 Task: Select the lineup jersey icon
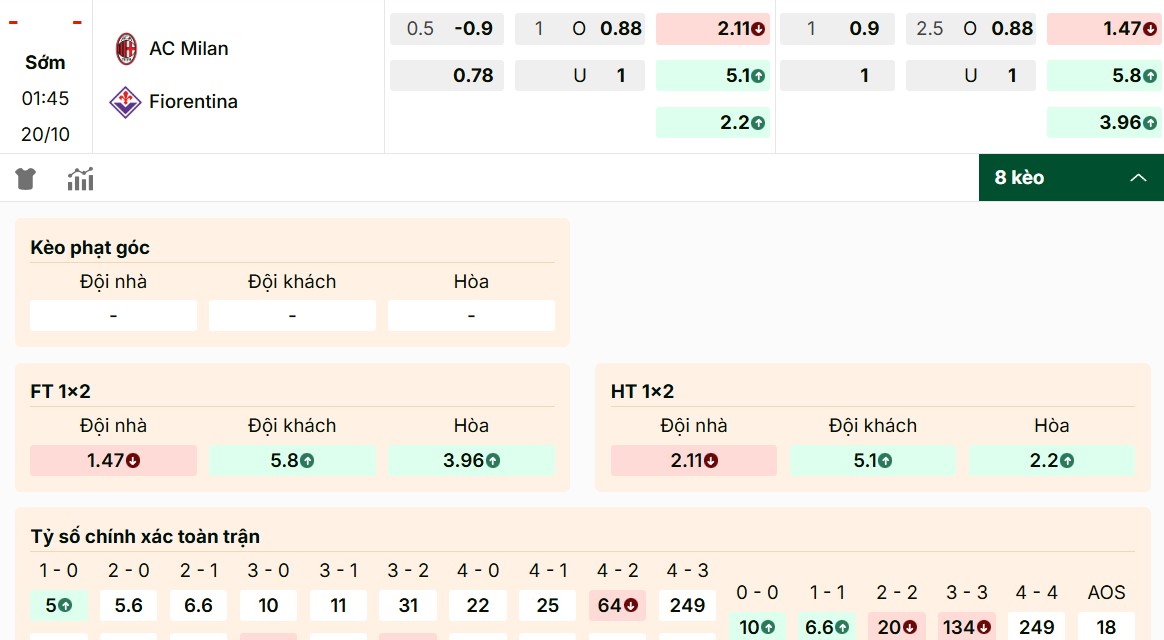(25, 177)
